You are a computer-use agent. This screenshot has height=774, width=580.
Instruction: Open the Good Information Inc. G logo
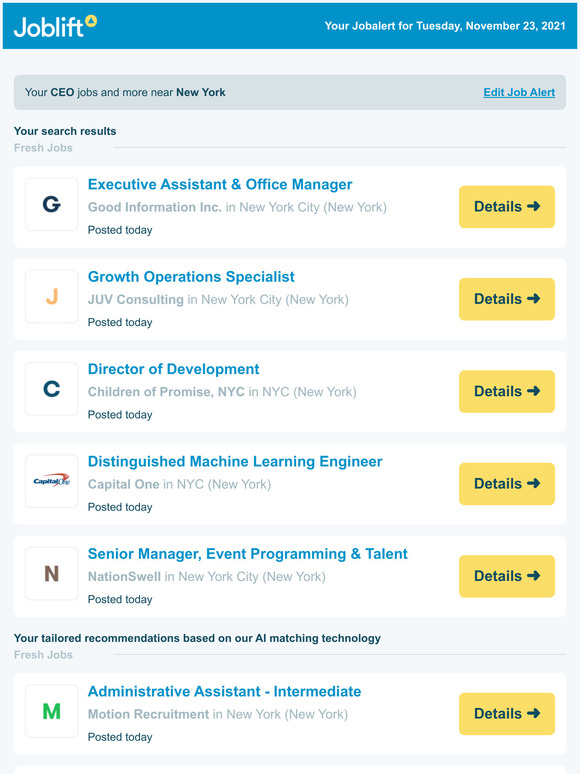[52, 204]
